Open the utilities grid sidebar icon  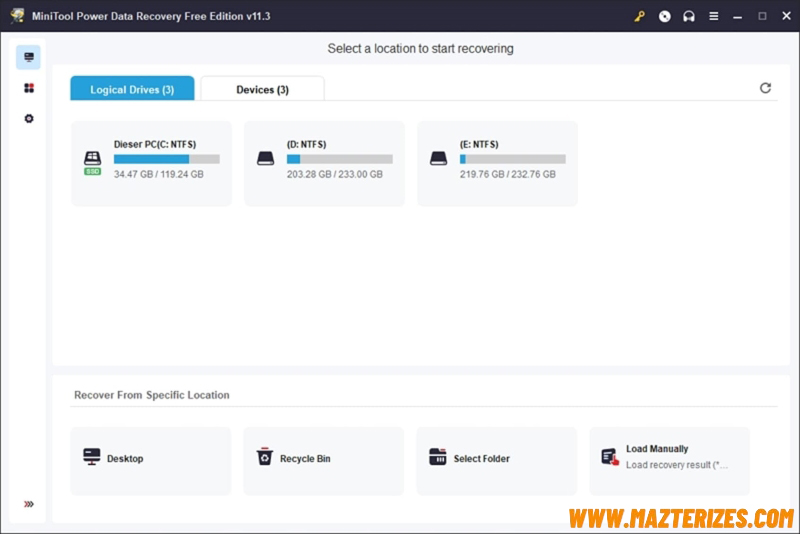(29, 88)
